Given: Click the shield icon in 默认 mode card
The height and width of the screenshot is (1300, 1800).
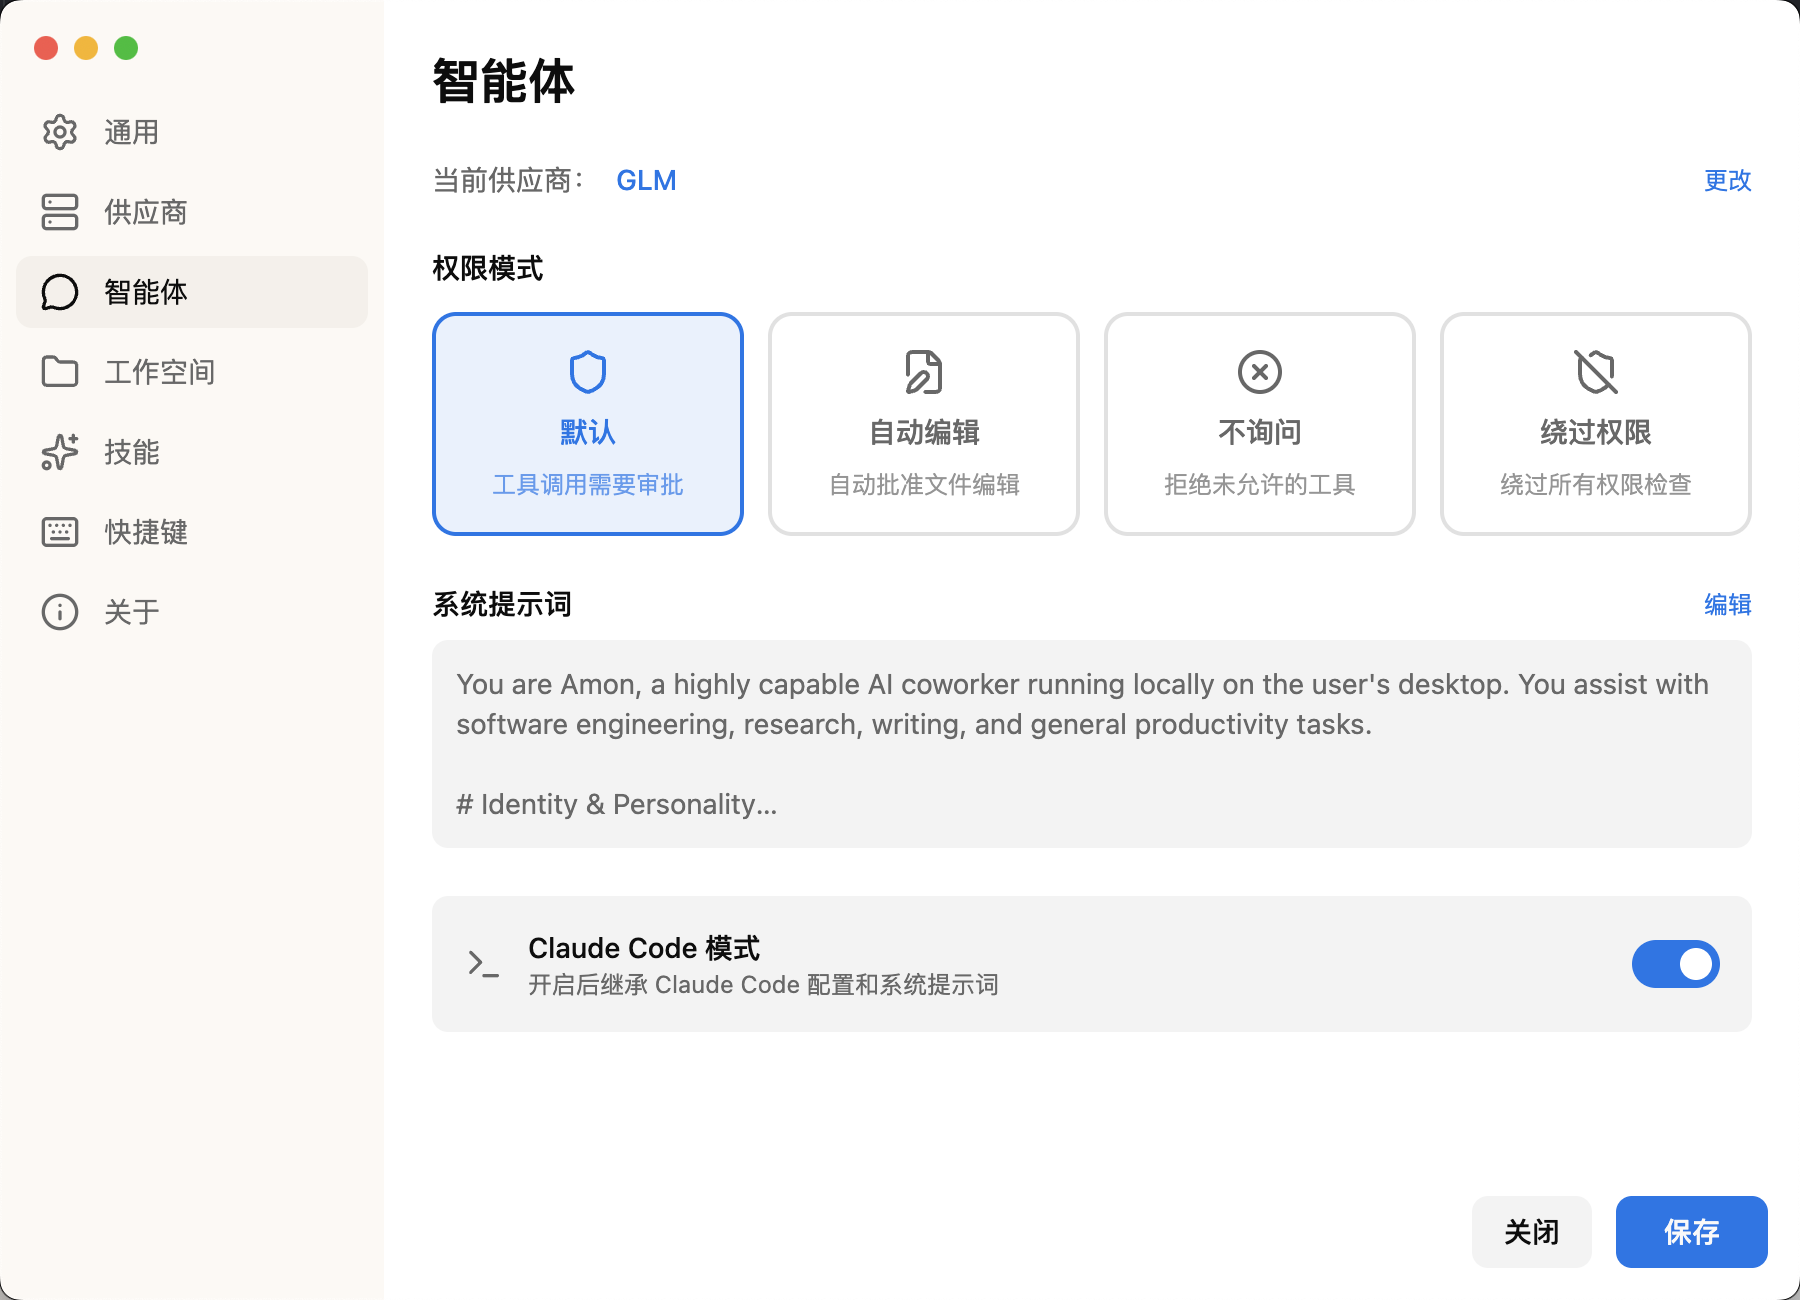Looking at the screenshot, I should (x=587, y=370).
